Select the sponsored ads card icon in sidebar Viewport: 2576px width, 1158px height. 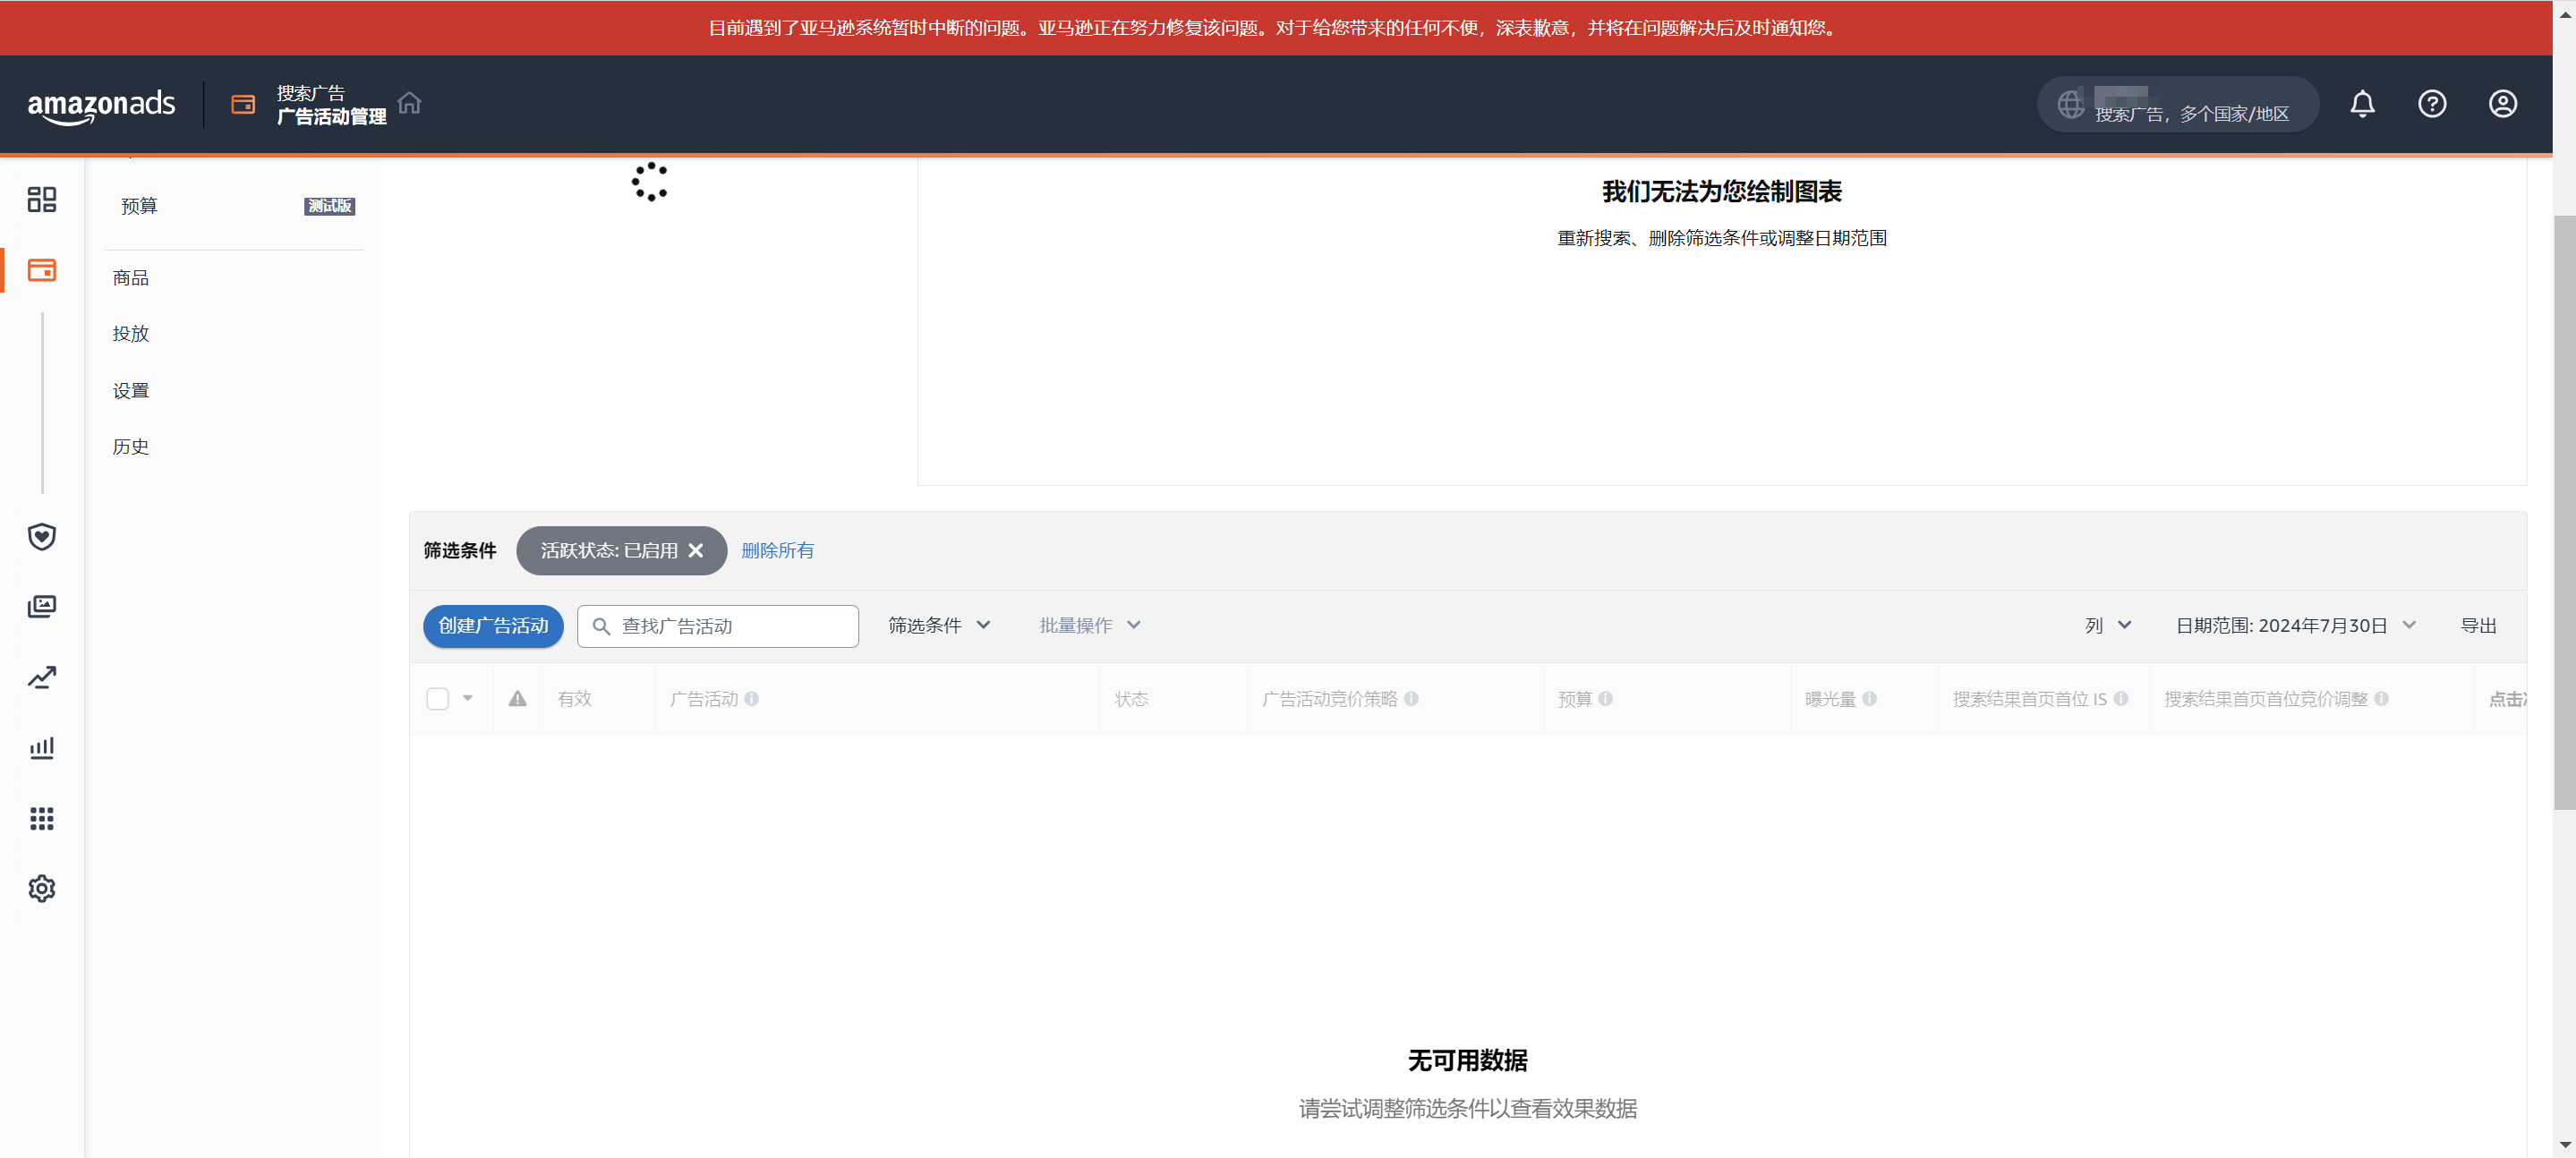(42, 270)
